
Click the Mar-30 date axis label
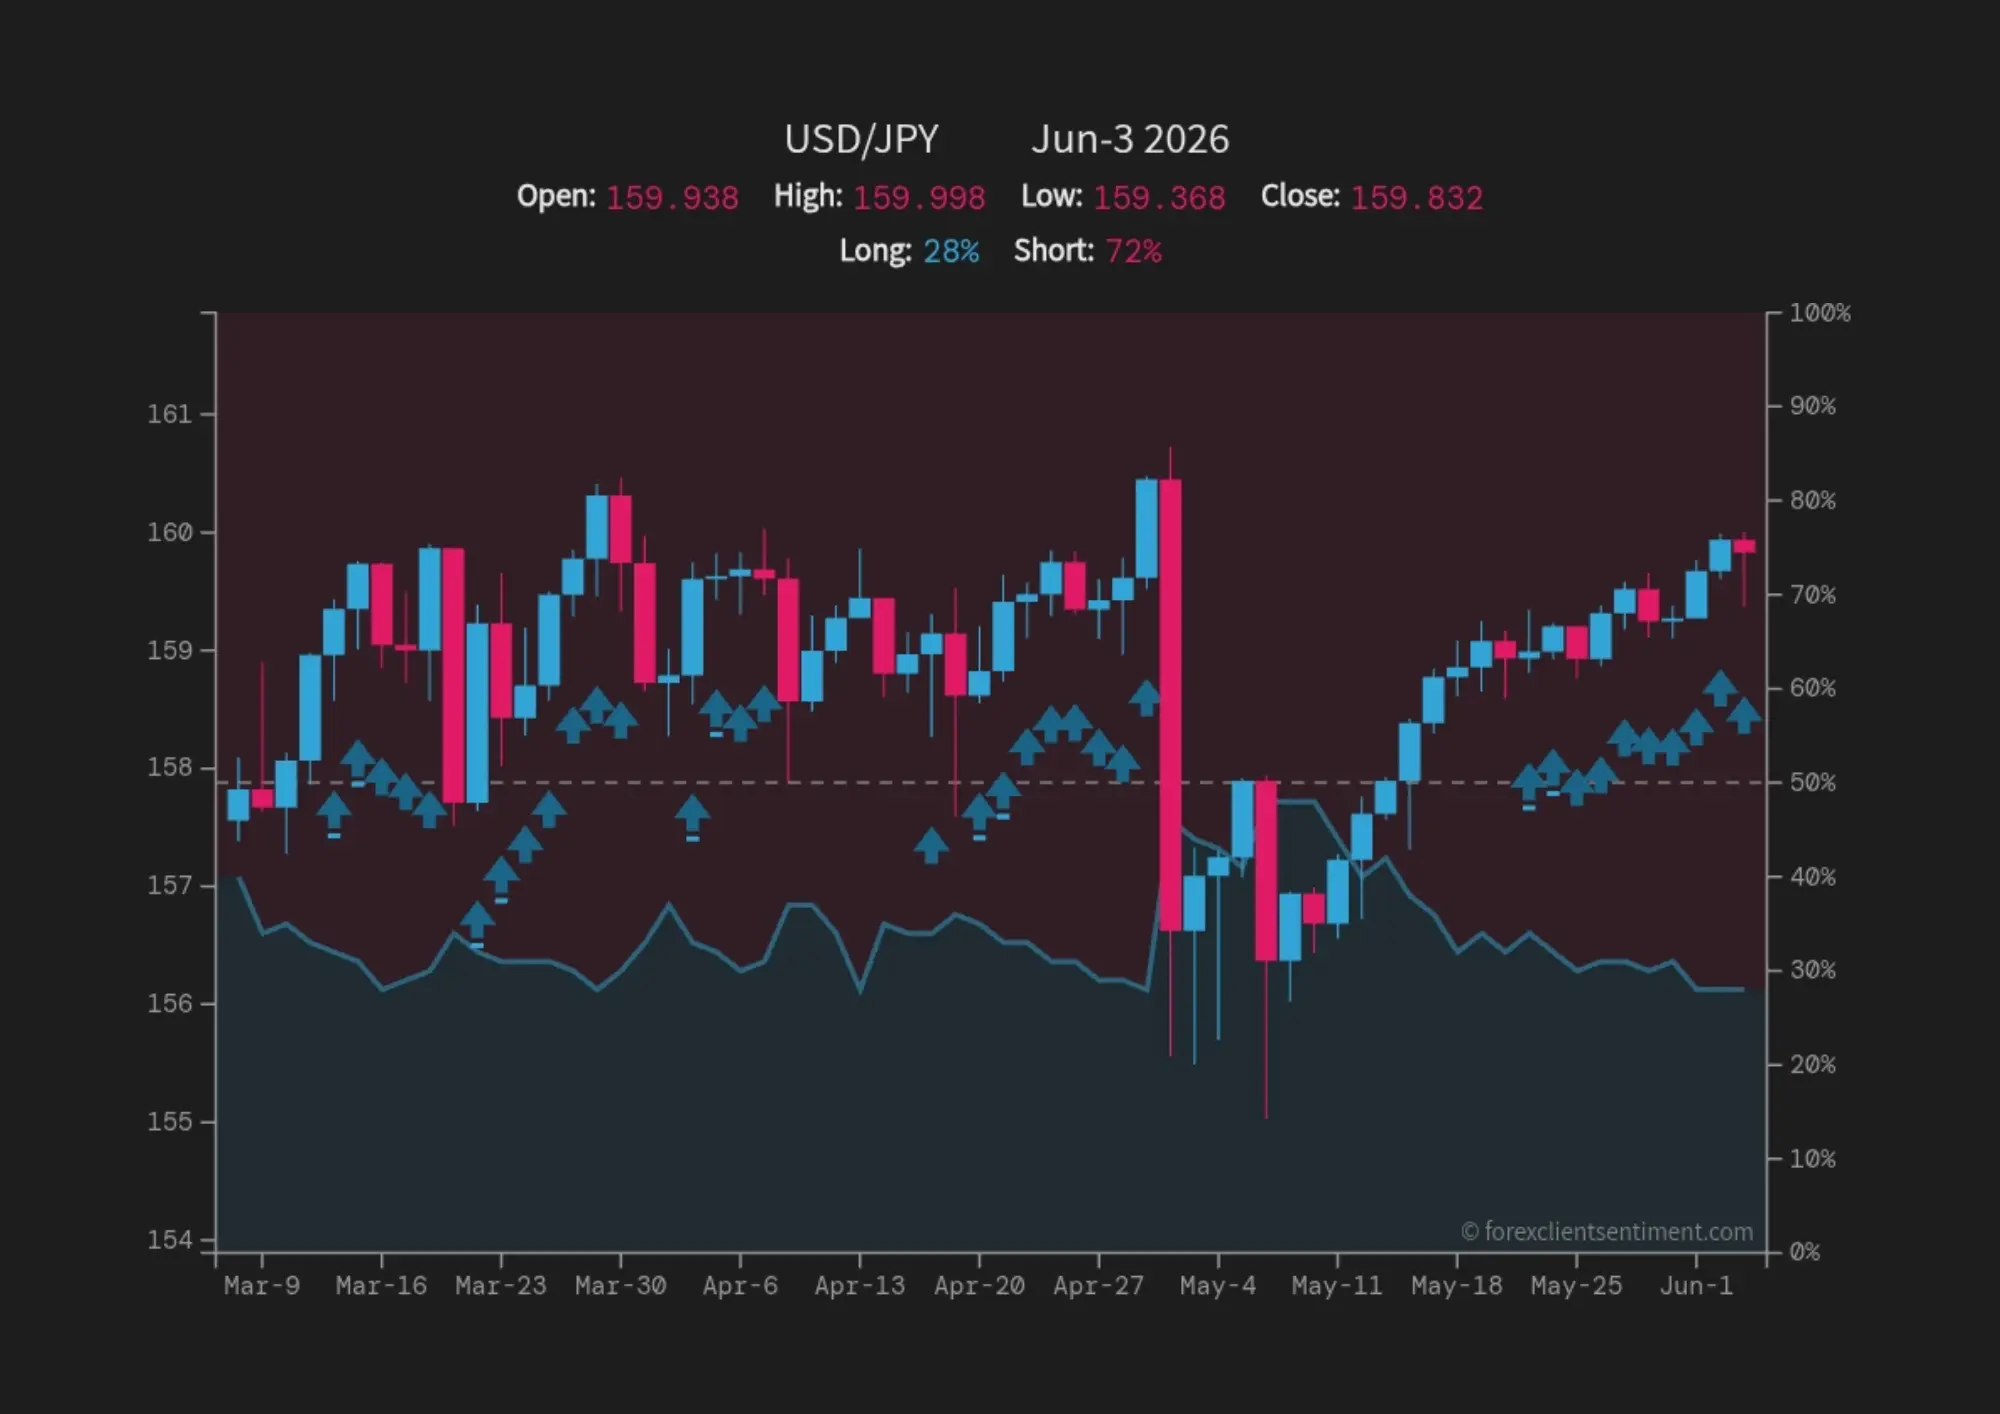[620, 1286]
